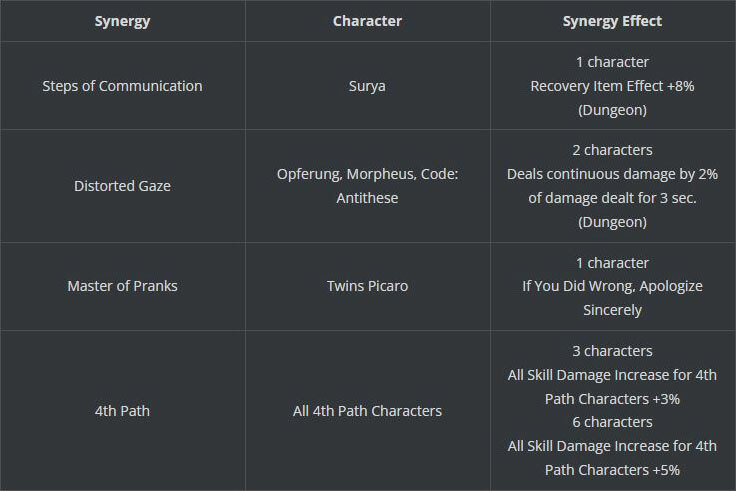The width and height of the screenshot is (736, 491).
Task: Click the Path Characters +5% text
Action: click(x=613, y=470)
